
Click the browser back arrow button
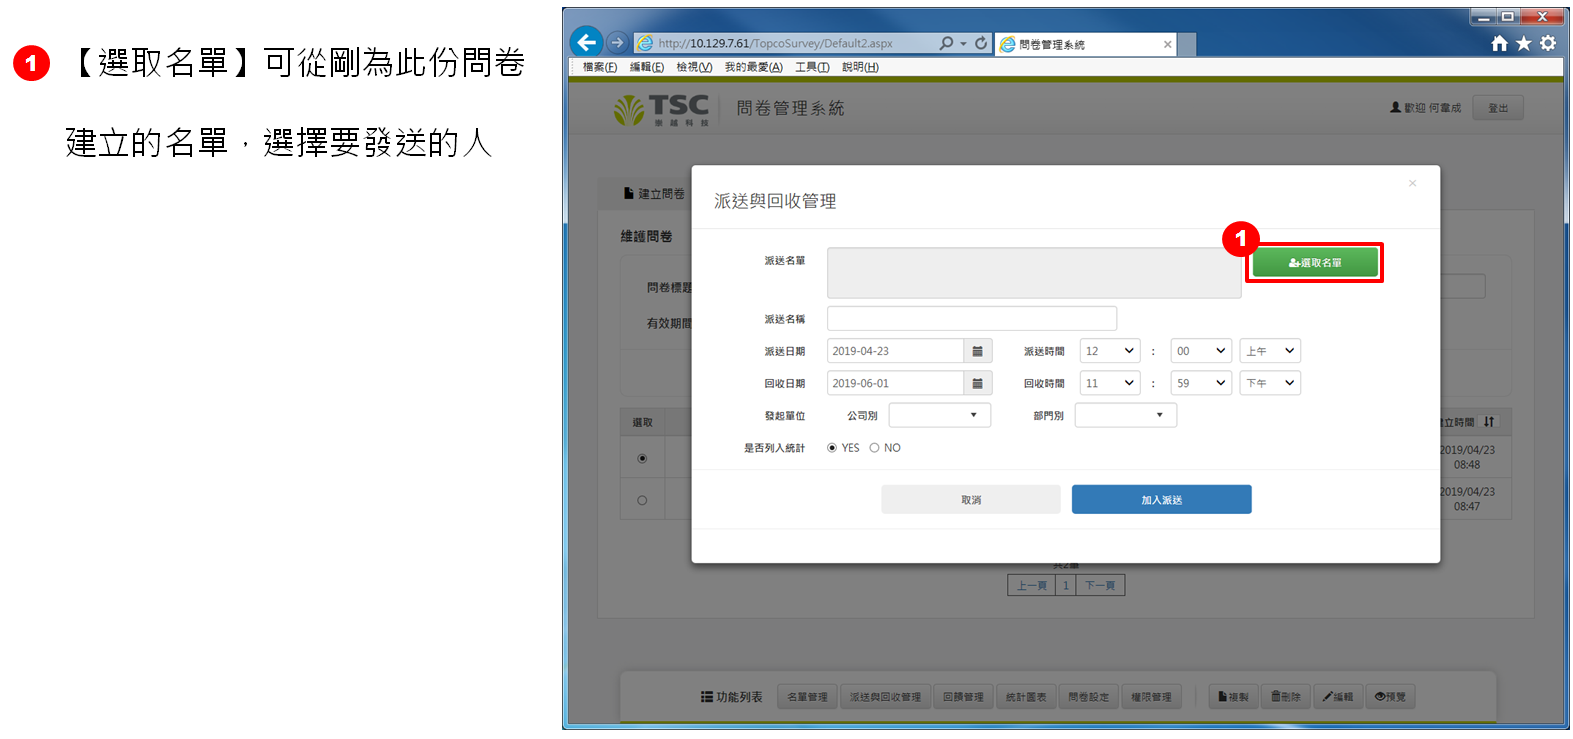[587, 42]
